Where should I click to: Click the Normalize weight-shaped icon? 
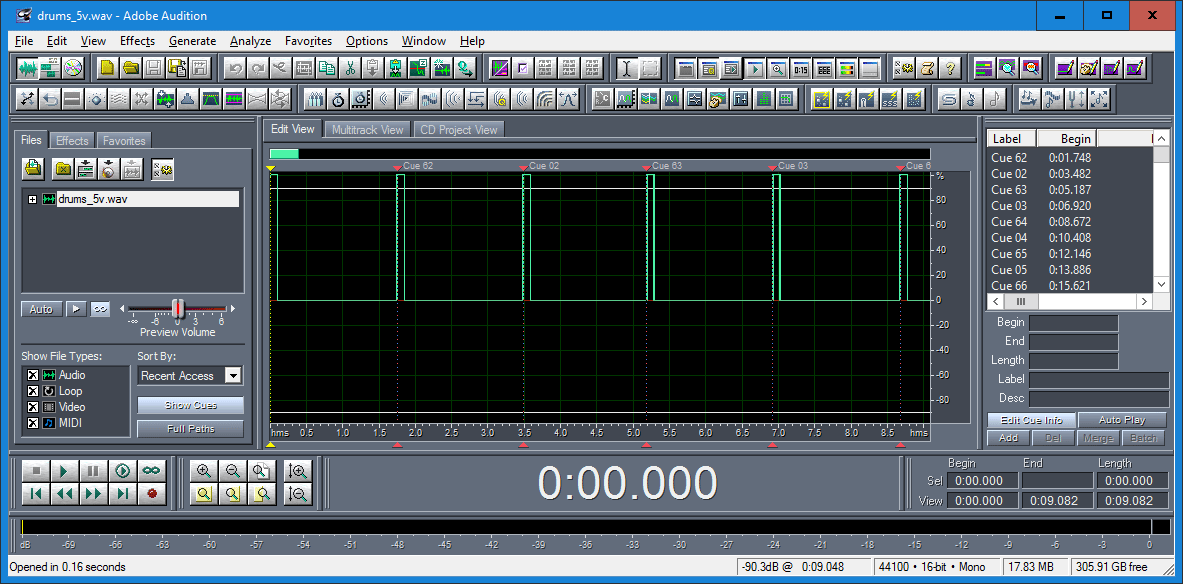click(188, 98)
